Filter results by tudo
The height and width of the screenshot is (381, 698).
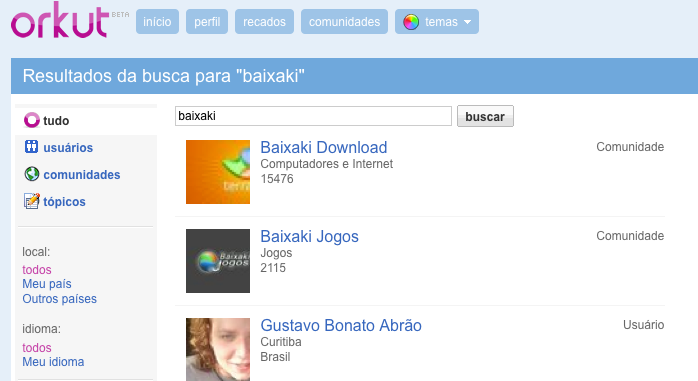[56, 121]
